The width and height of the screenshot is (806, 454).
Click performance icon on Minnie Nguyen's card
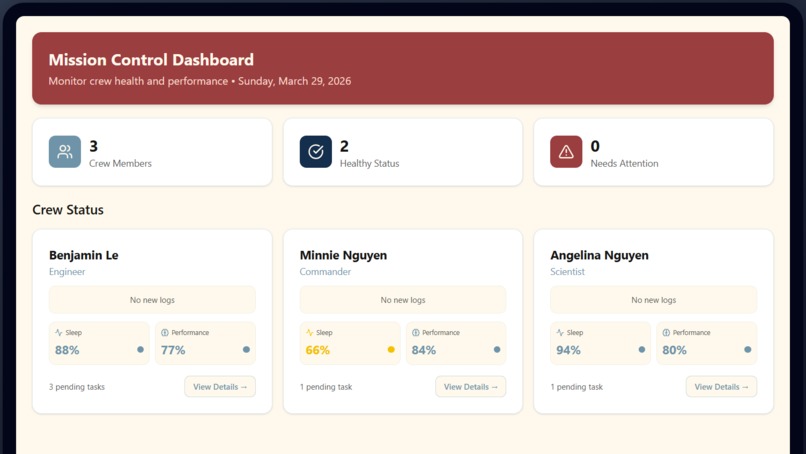coord(416,333)
